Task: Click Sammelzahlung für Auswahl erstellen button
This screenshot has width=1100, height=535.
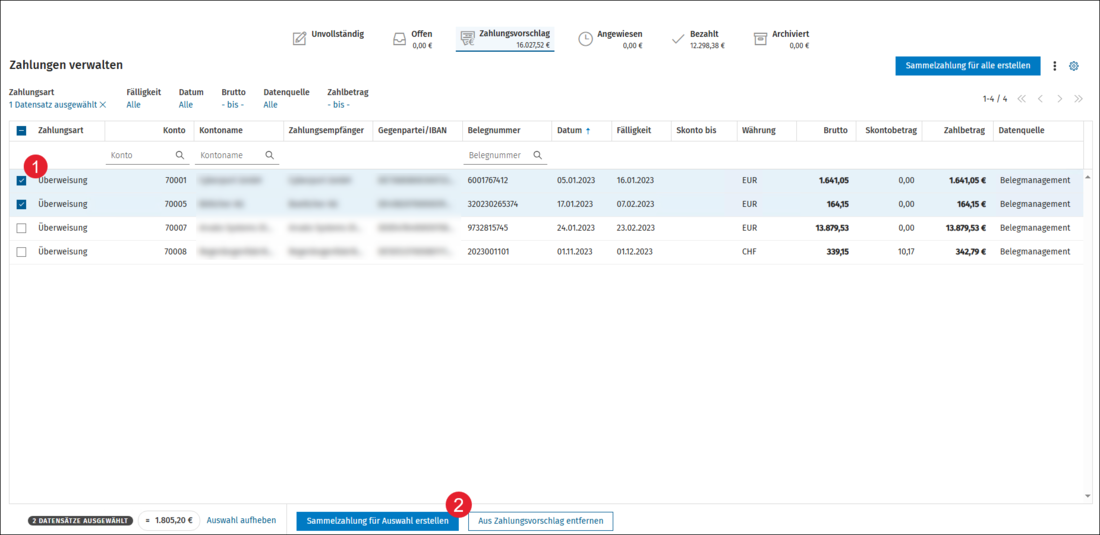Action: tap(377, 521)
